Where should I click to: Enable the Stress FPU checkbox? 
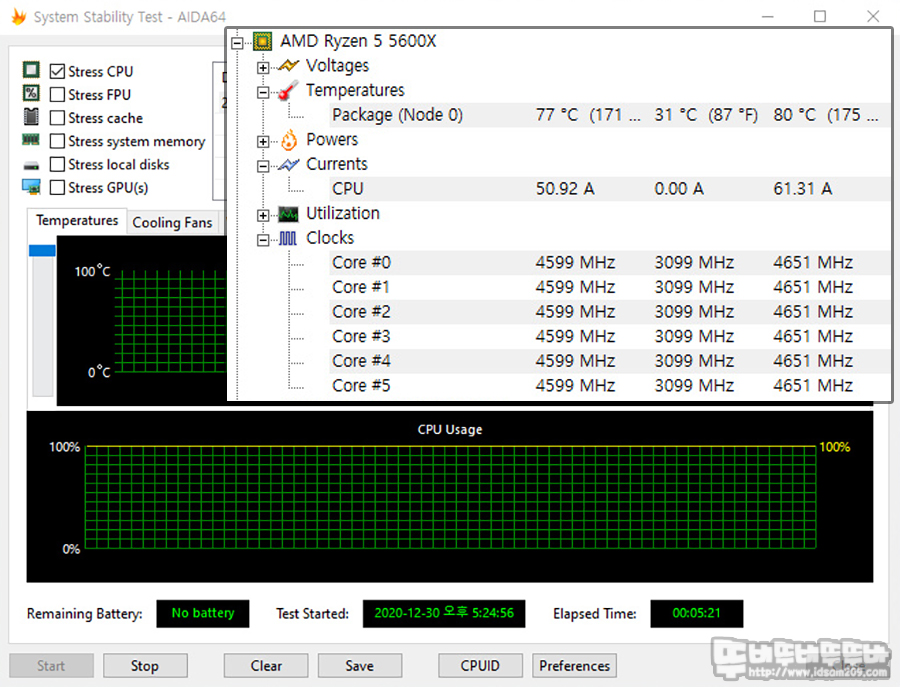point(57,94)
